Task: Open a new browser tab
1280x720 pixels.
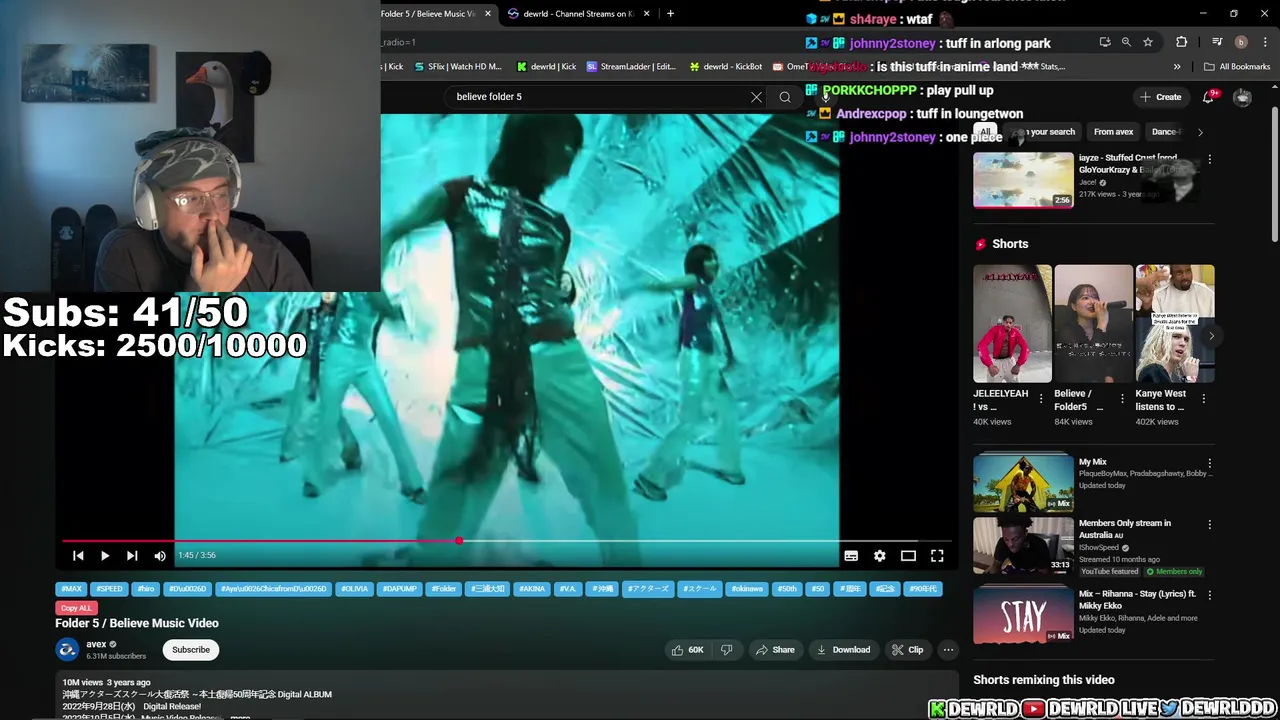Action: tap(670, 14)
